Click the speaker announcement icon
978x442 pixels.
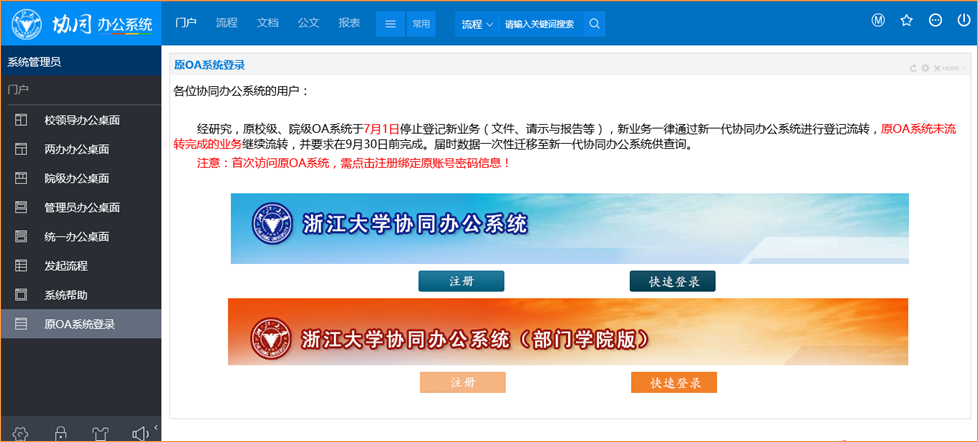(x=140, y=433)
